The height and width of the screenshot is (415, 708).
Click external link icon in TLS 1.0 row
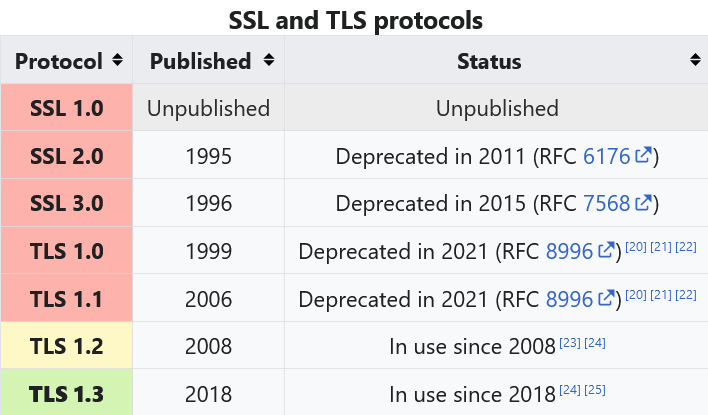pos(608,251)
